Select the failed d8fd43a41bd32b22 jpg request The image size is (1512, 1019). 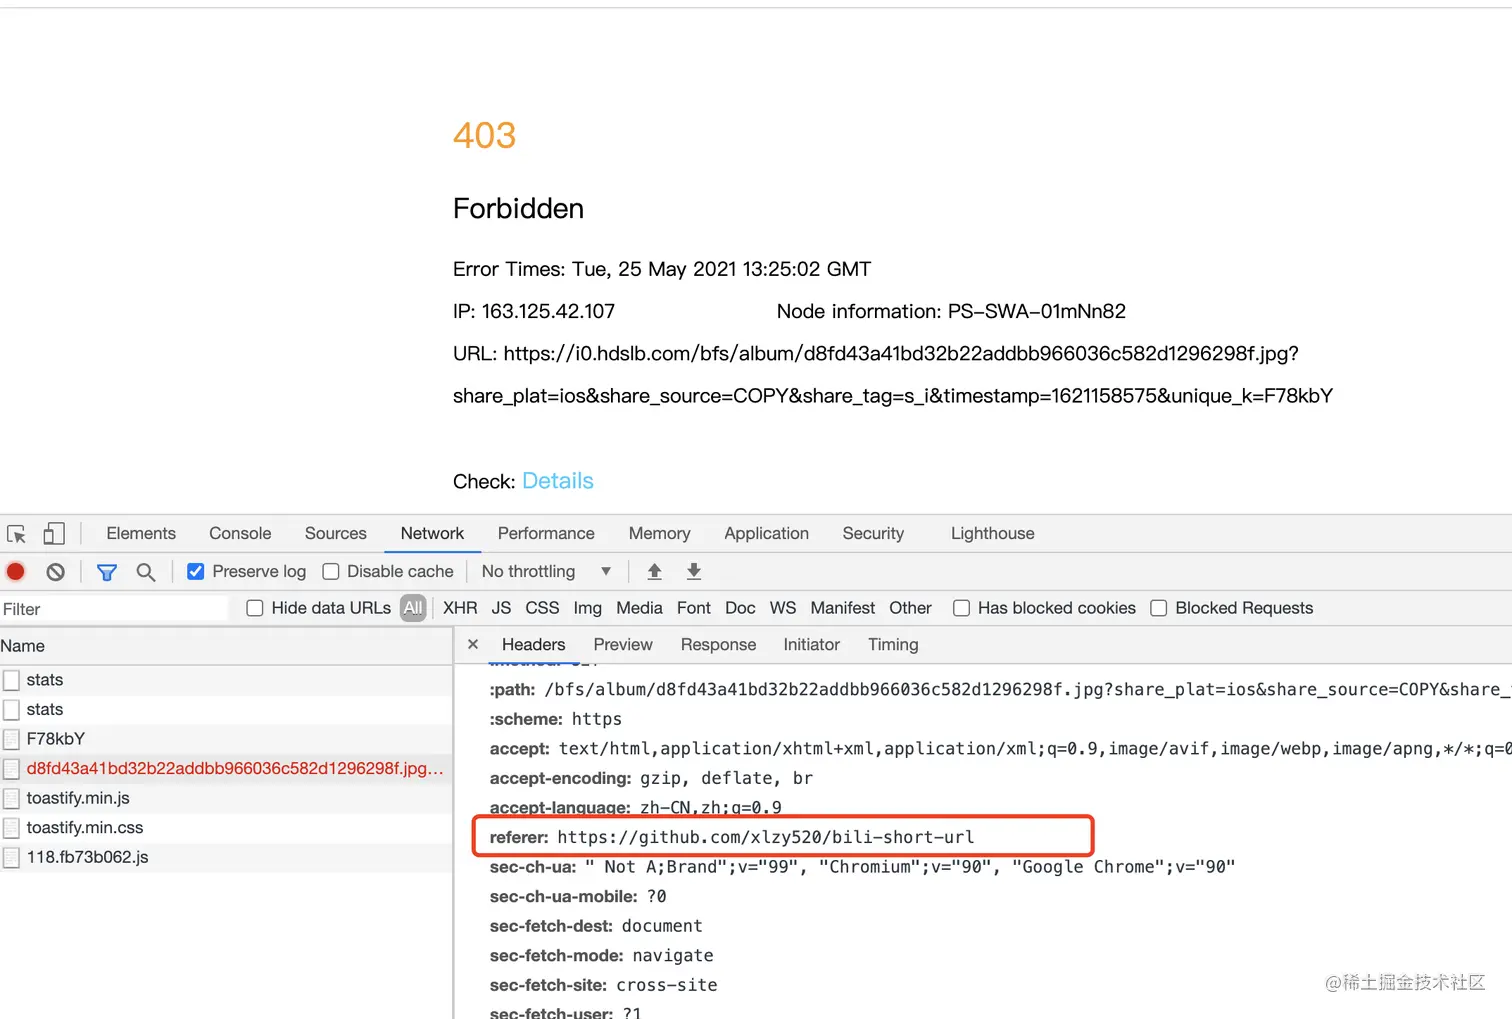click(x=226, y=769)
